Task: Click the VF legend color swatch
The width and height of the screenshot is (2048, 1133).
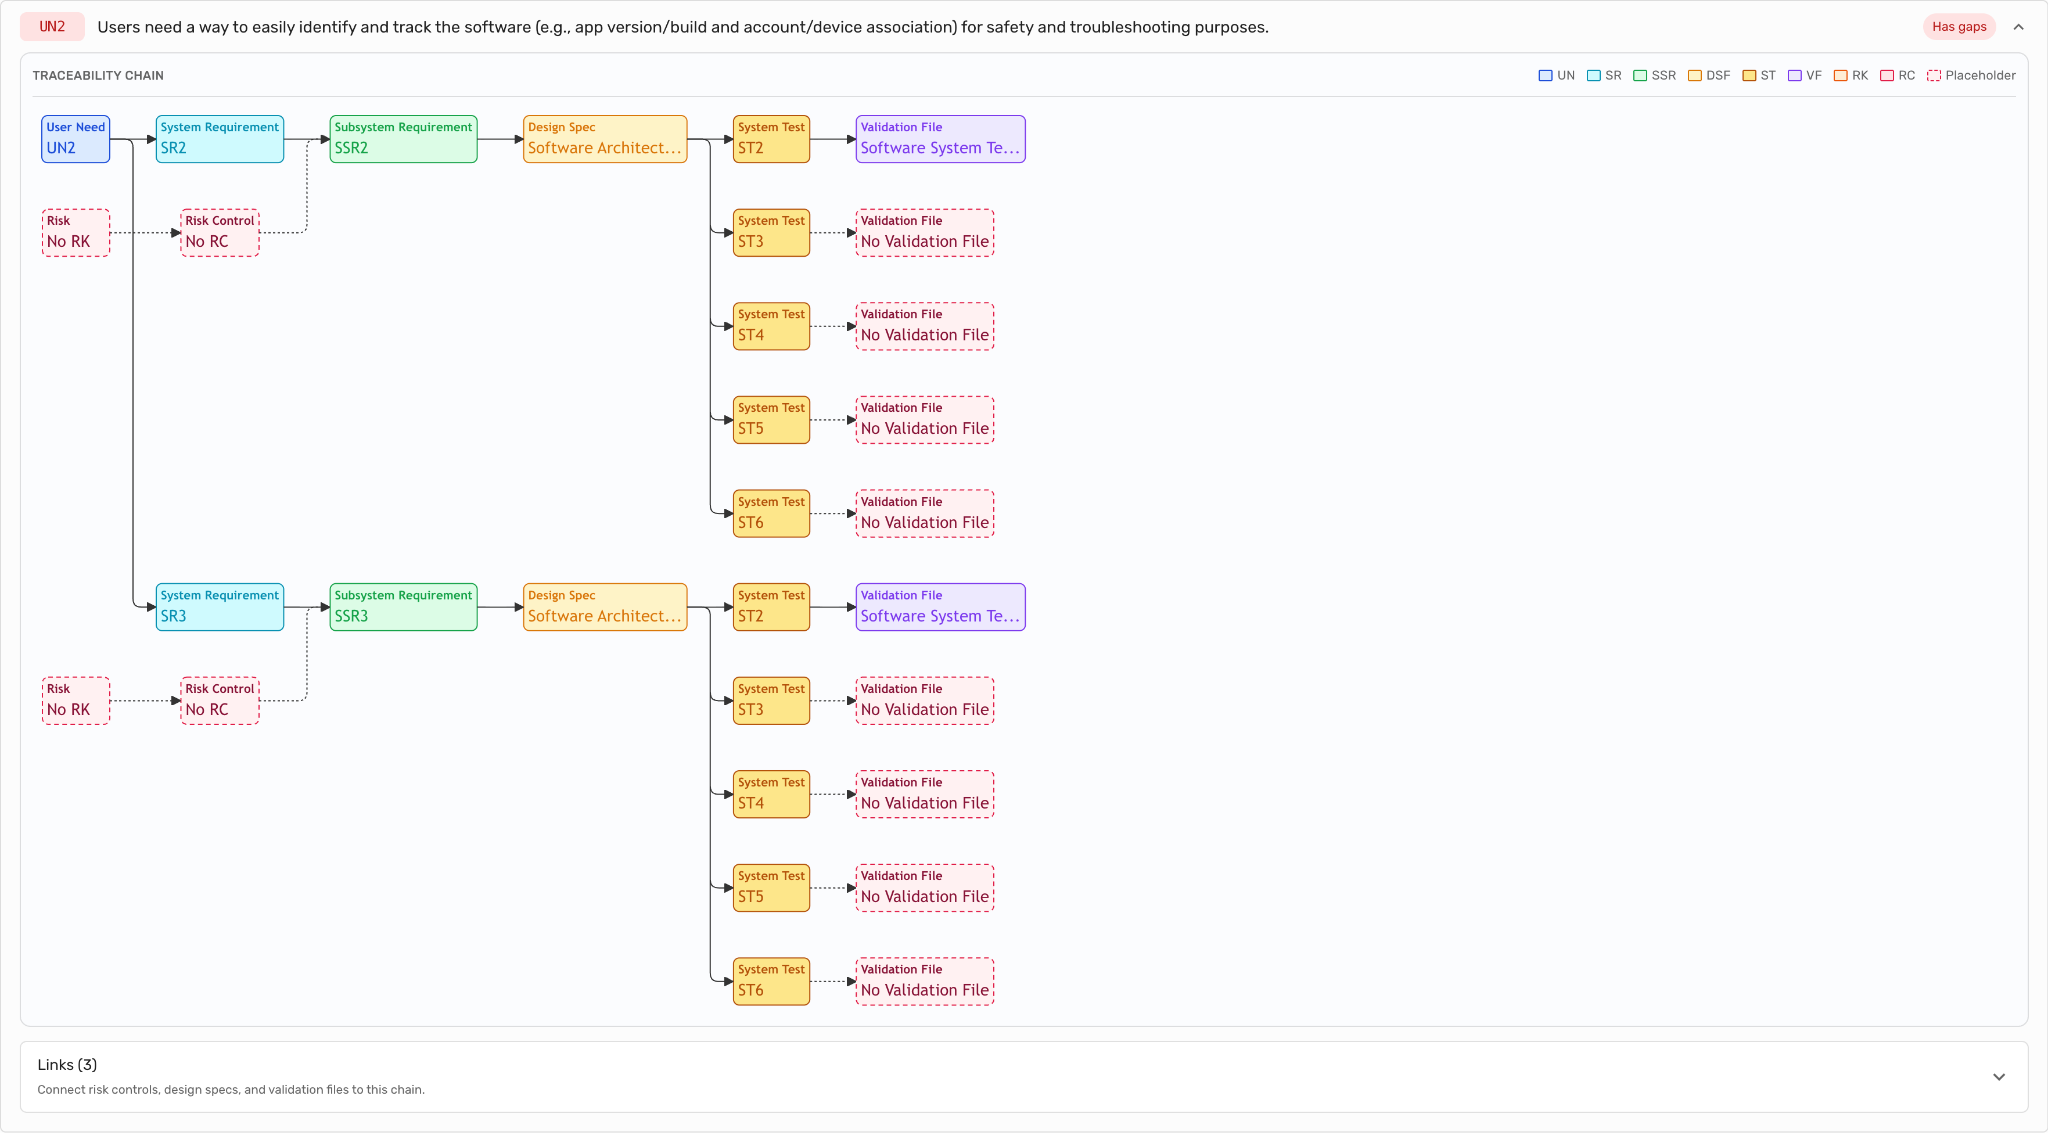Action: click(1795, 76)
